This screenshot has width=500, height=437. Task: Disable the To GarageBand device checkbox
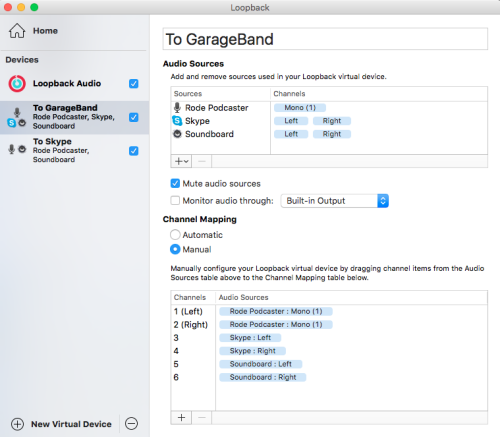(x=134, y=117)
